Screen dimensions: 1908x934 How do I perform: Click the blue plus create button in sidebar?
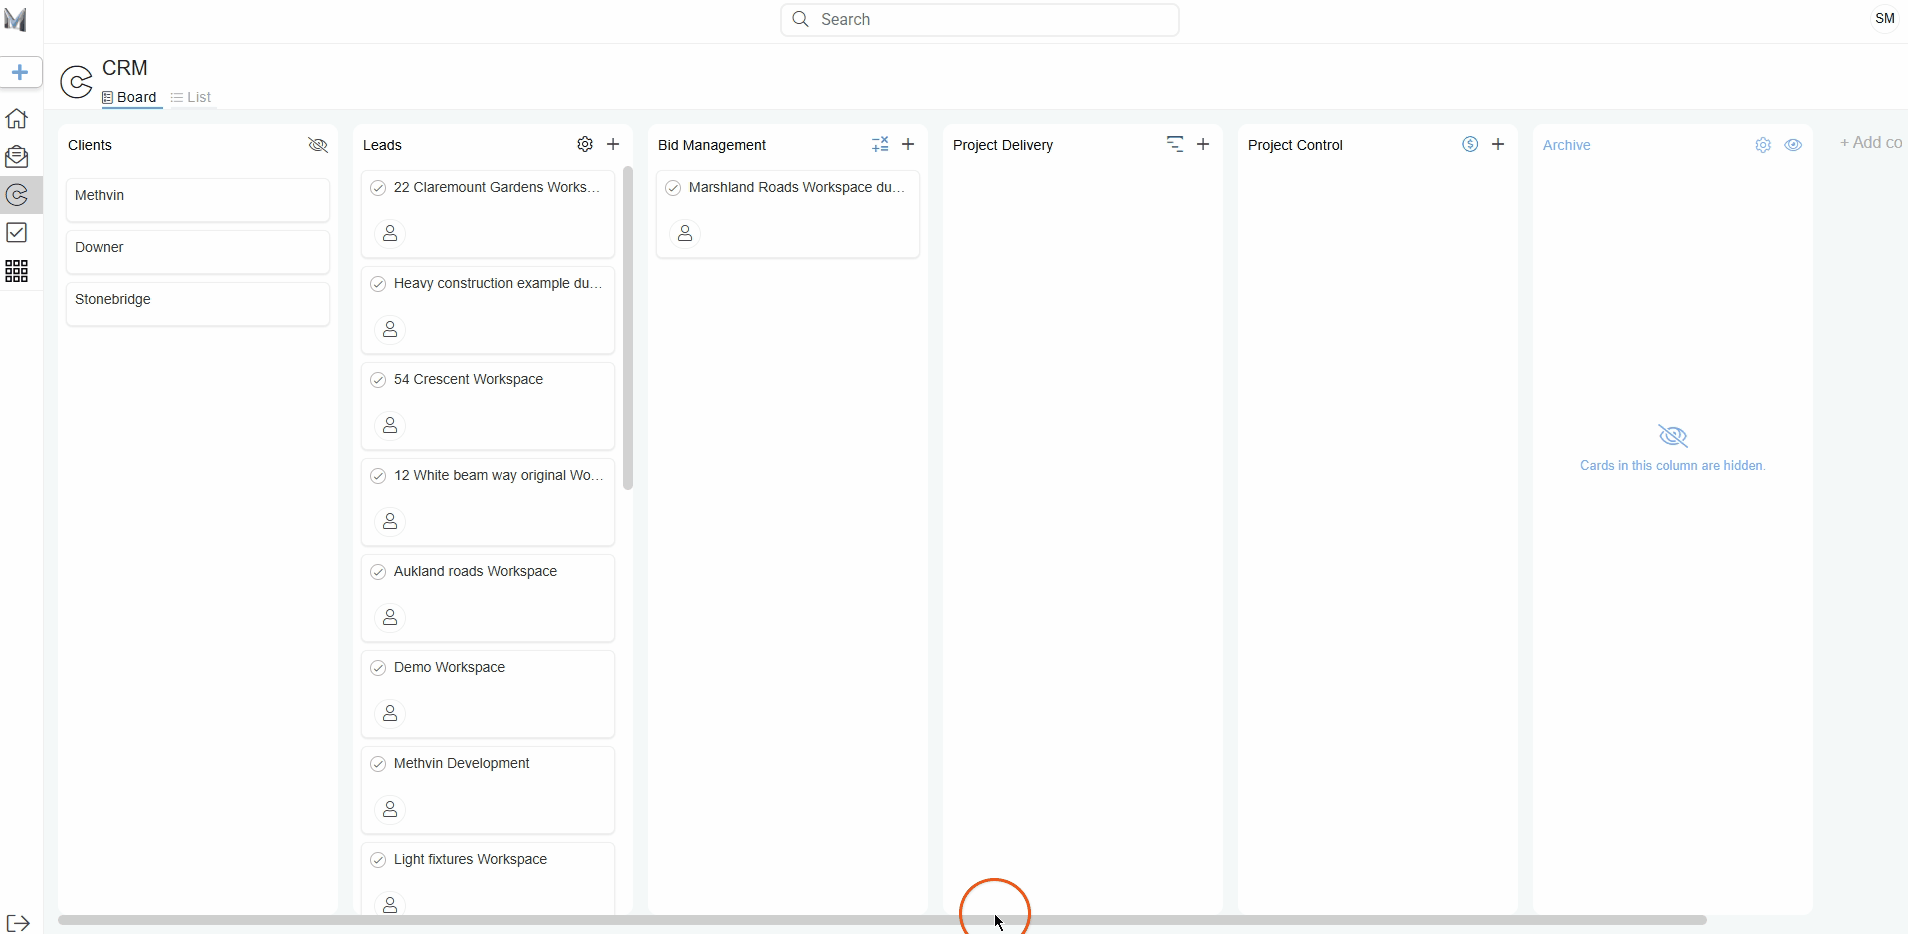20,72
